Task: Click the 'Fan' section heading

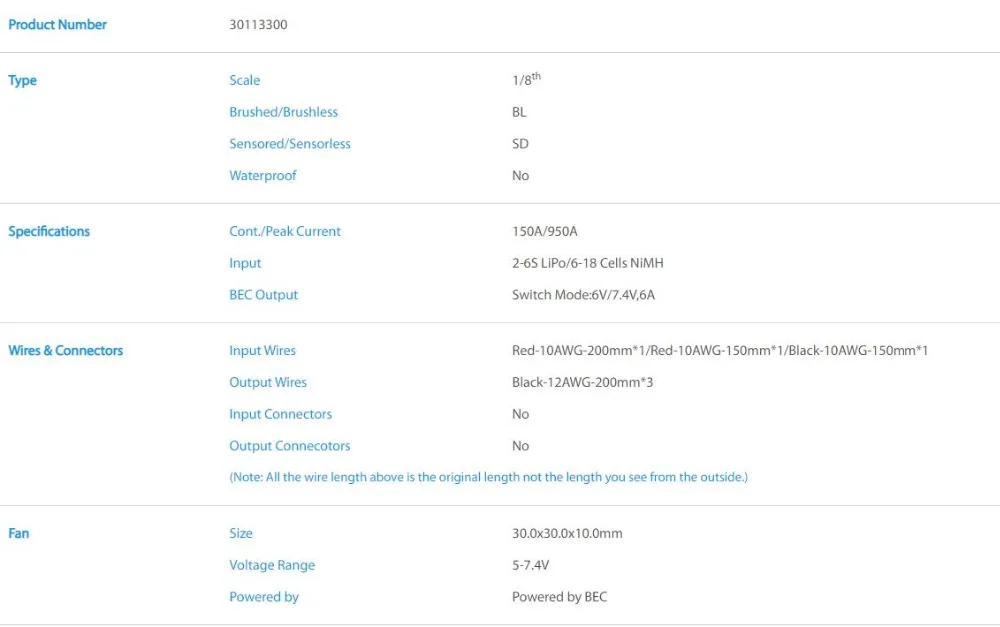Action: tap(18, 534)
